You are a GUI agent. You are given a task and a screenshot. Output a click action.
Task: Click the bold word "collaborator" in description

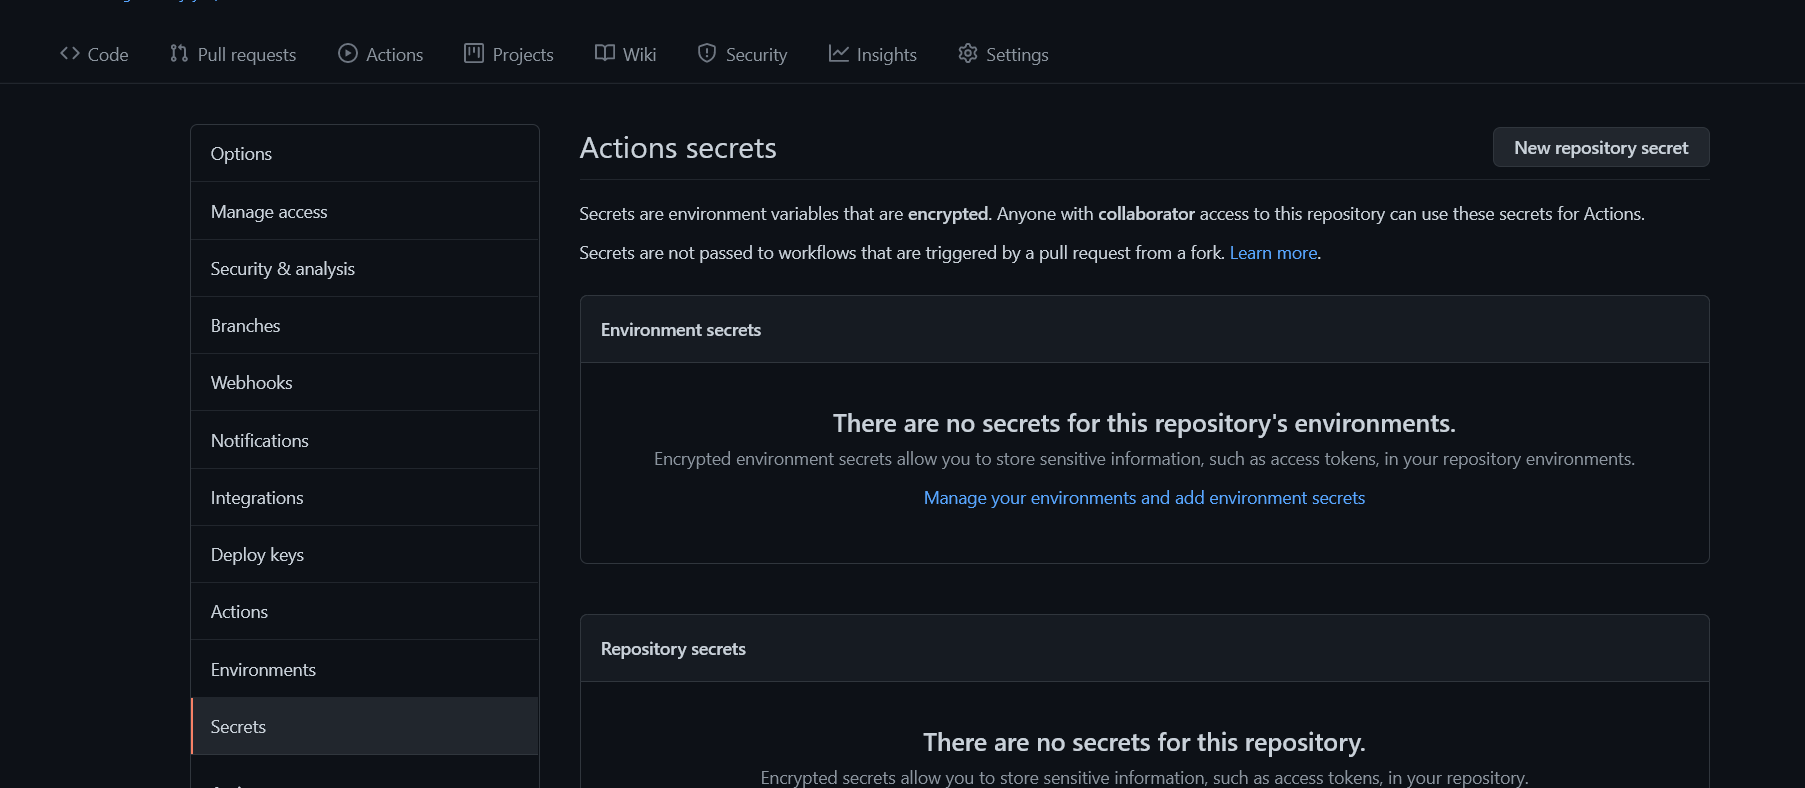1146,214
